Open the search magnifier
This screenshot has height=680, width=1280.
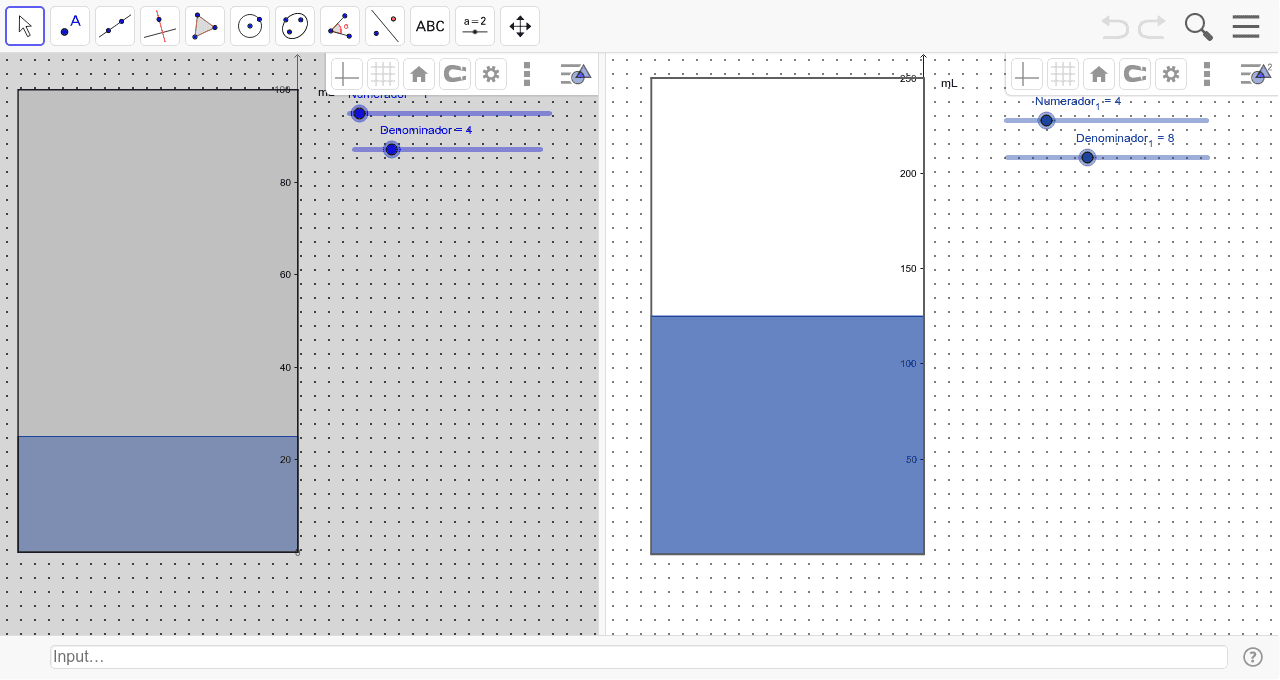click(x=1199, y=27)
